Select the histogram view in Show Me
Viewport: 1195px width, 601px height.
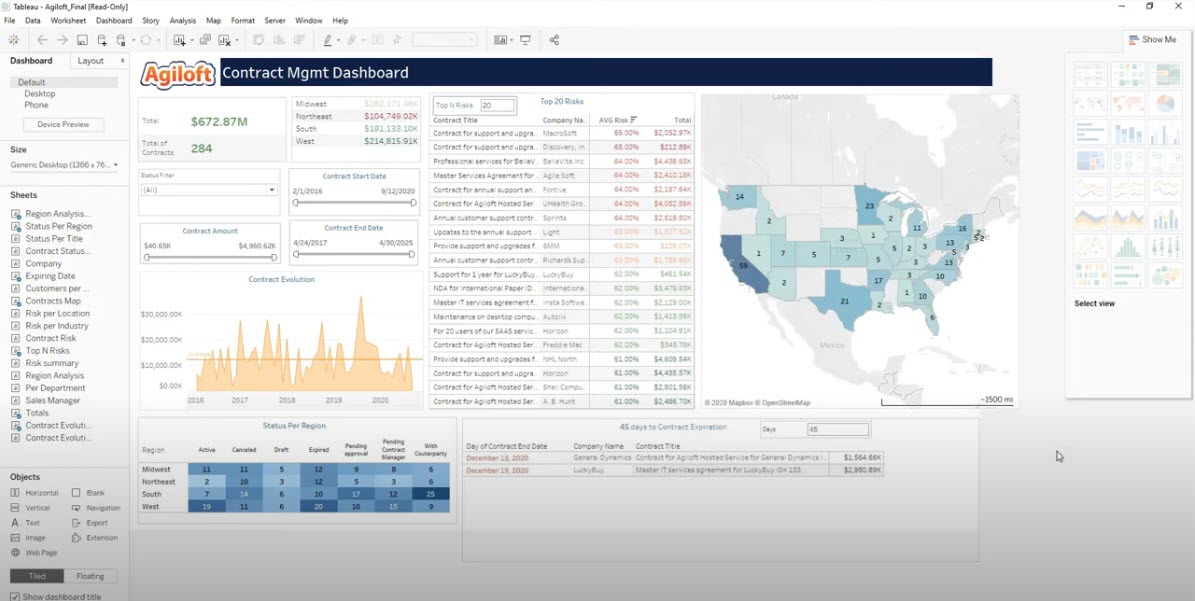(x=1126, y=246)
